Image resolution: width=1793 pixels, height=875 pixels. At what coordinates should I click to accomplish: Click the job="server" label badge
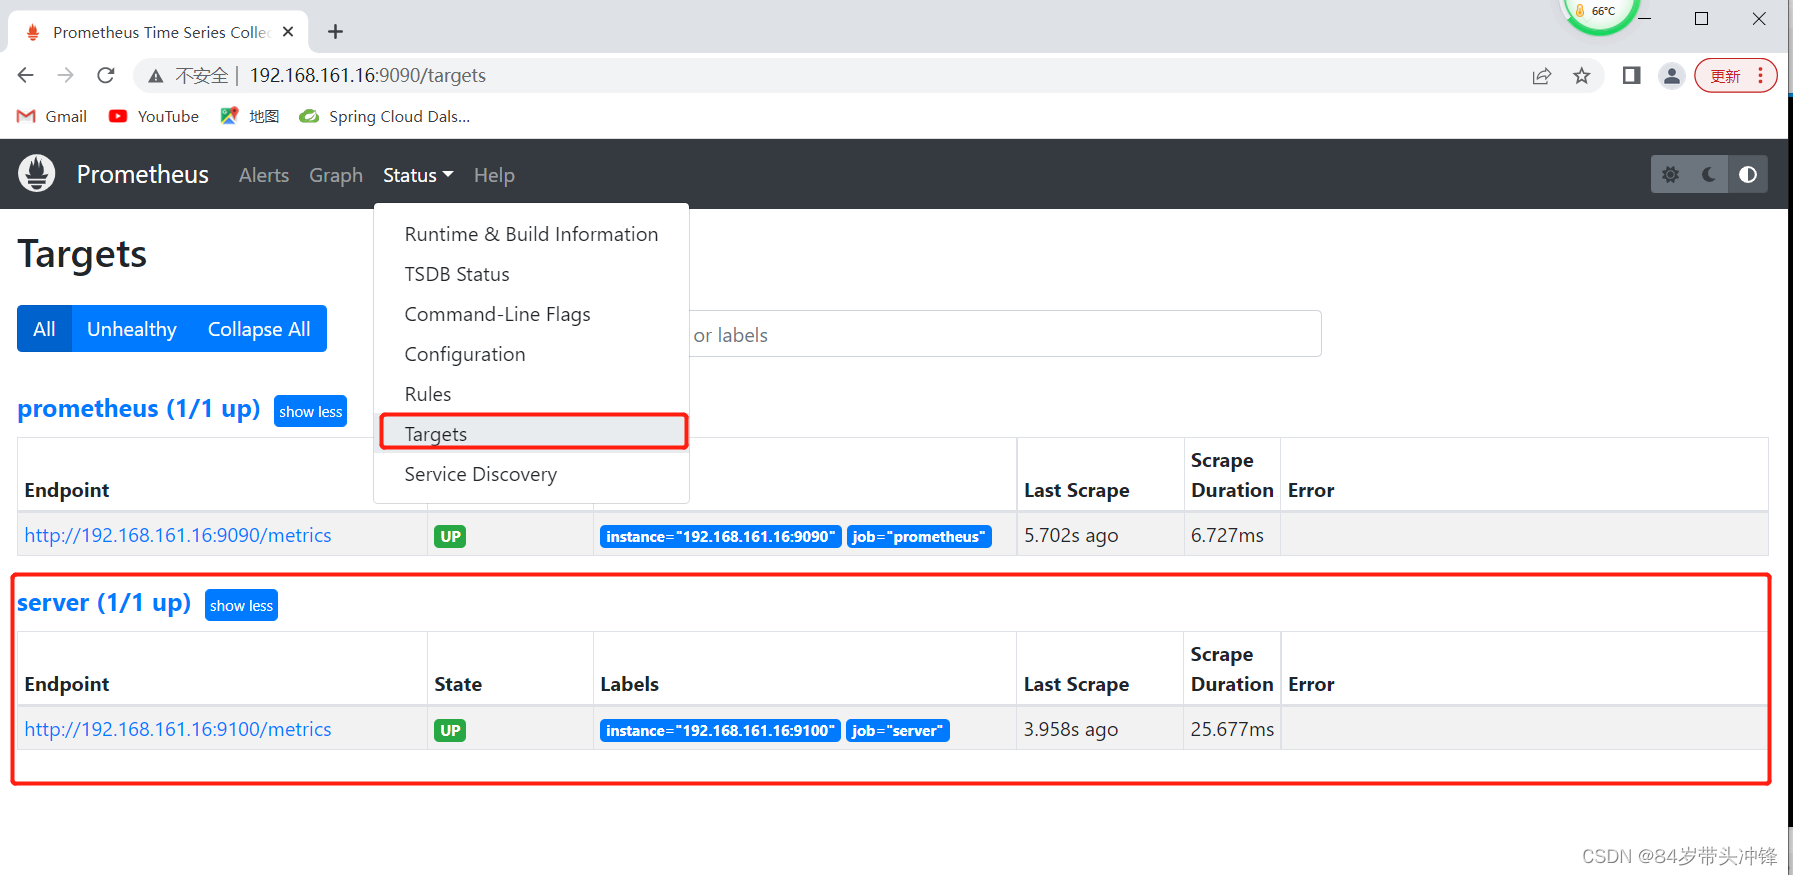[897, 730]
